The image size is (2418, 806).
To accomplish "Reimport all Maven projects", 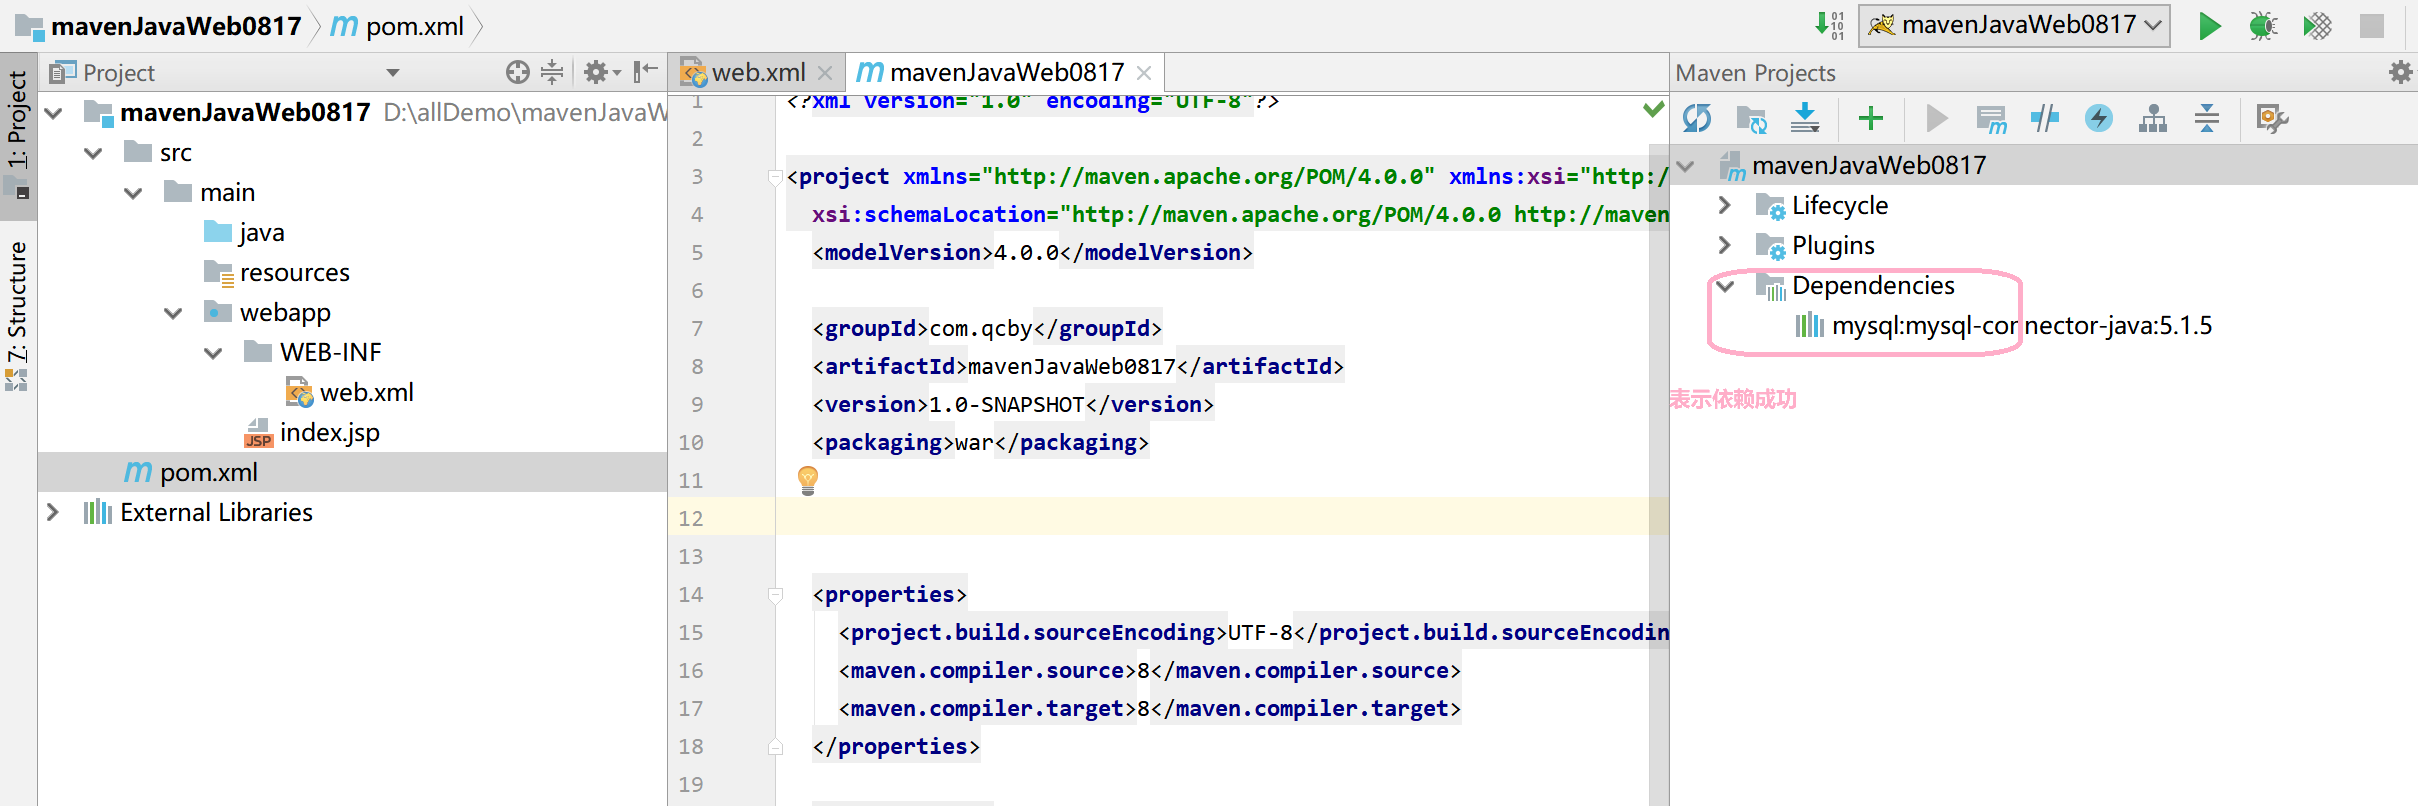I will (x=1697, y=118).
